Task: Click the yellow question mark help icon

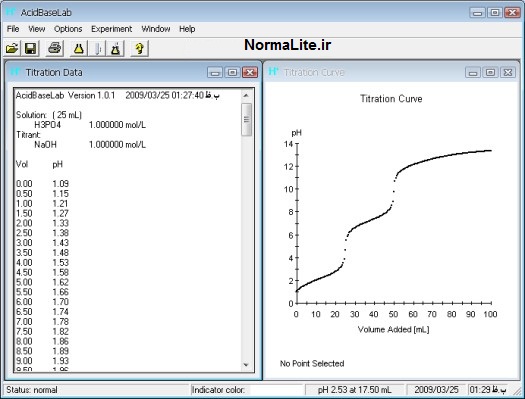Action: [139, 49]
